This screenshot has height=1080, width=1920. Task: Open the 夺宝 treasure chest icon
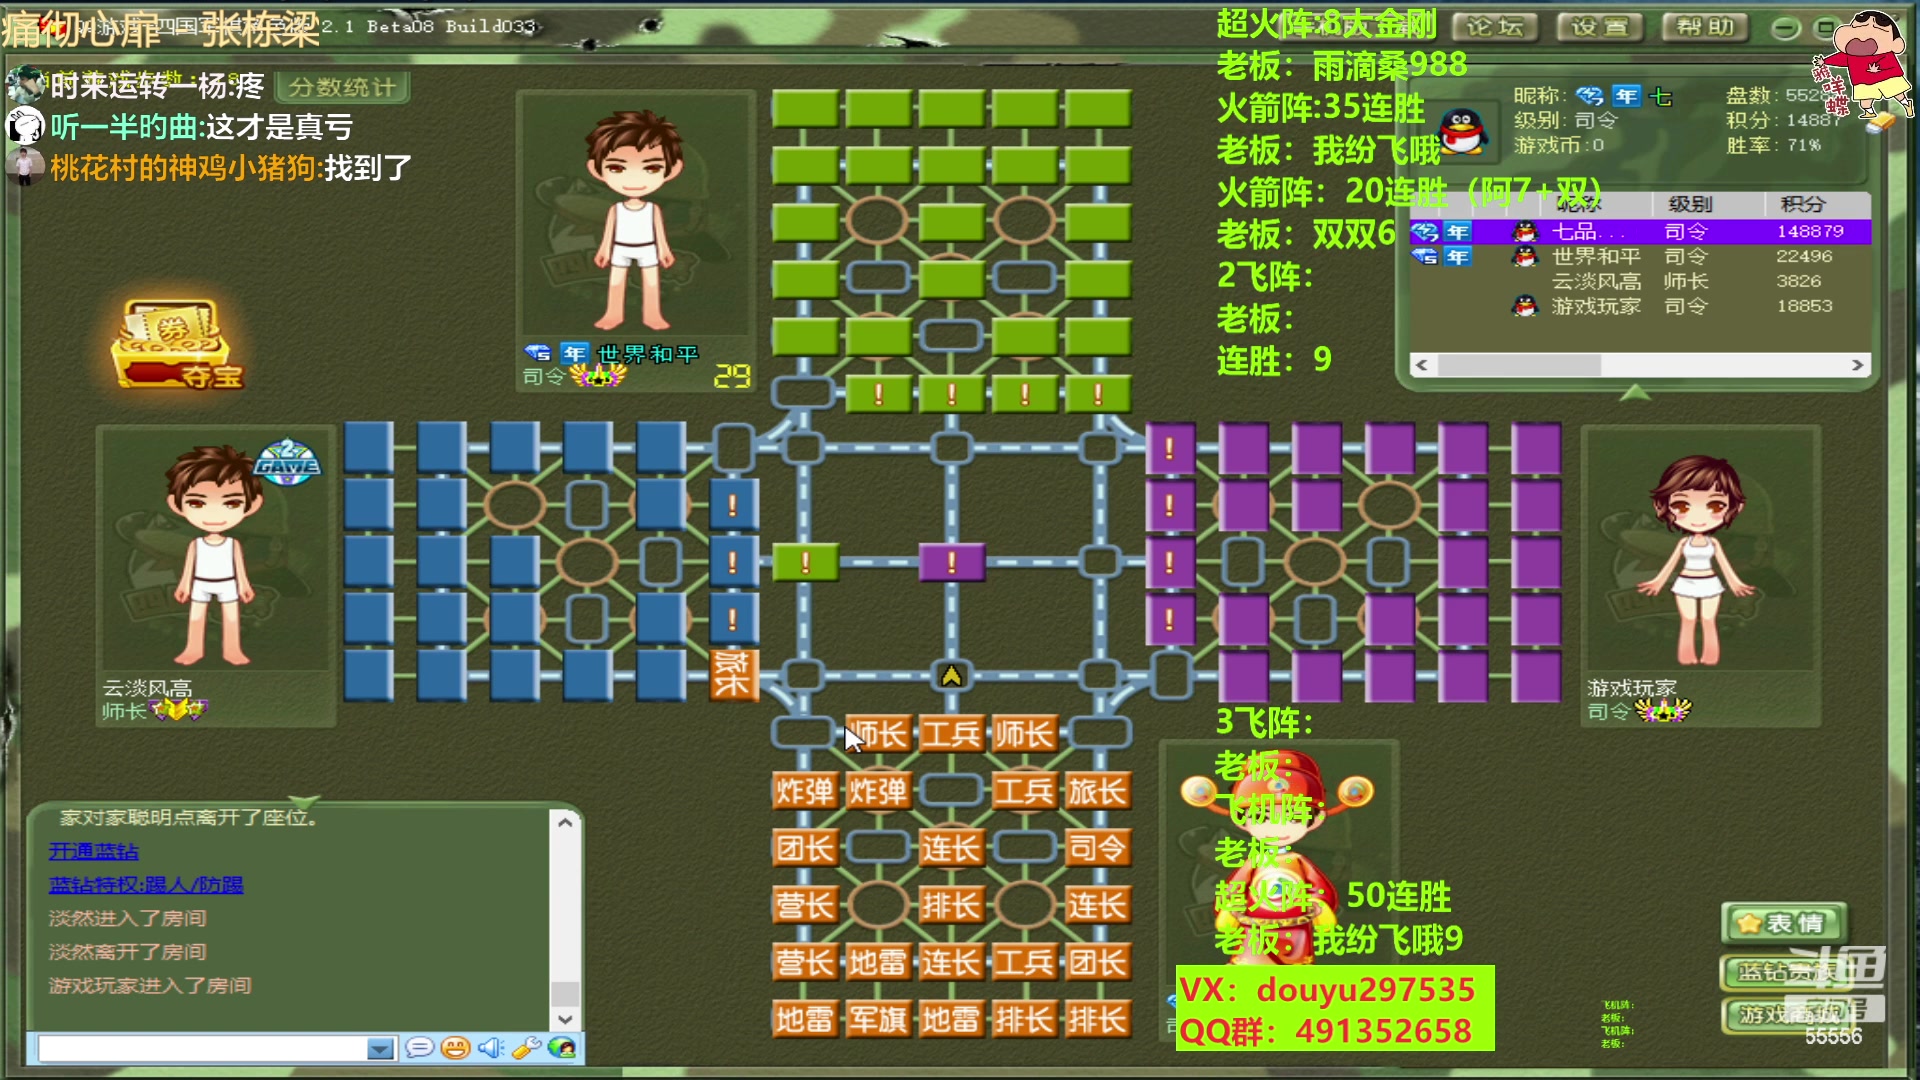tap(178, 343)
